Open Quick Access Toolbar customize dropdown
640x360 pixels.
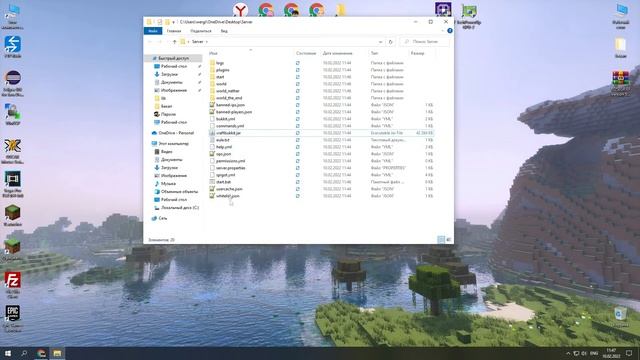[x=173, y=22]
